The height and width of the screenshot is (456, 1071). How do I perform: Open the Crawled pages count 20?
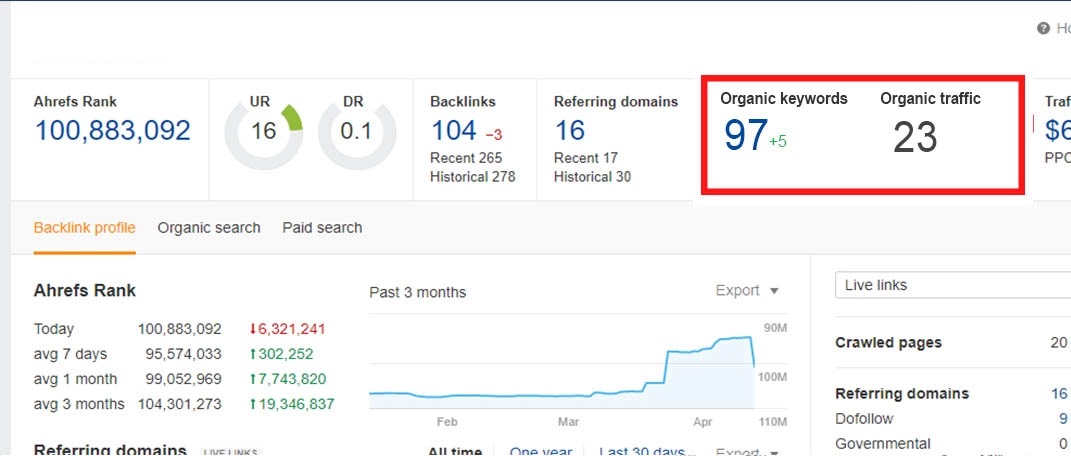(x=1058, y=342)
